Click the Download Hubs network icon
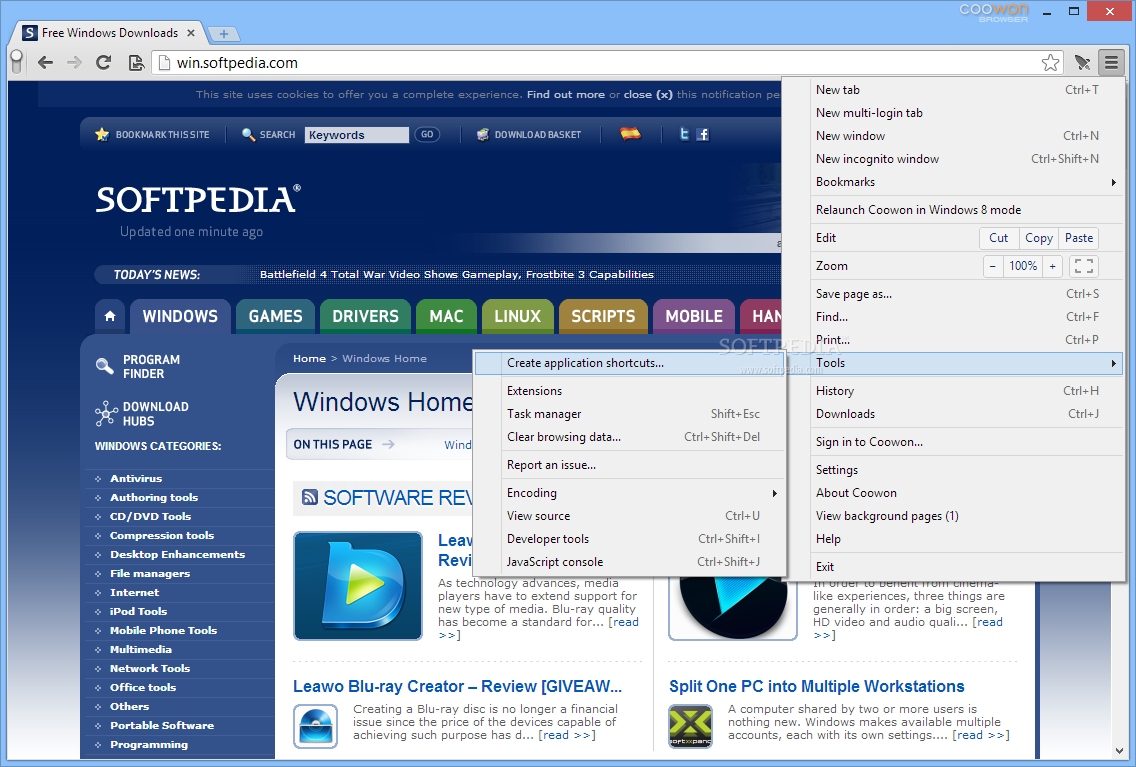1136x767 pixels. 106,414
